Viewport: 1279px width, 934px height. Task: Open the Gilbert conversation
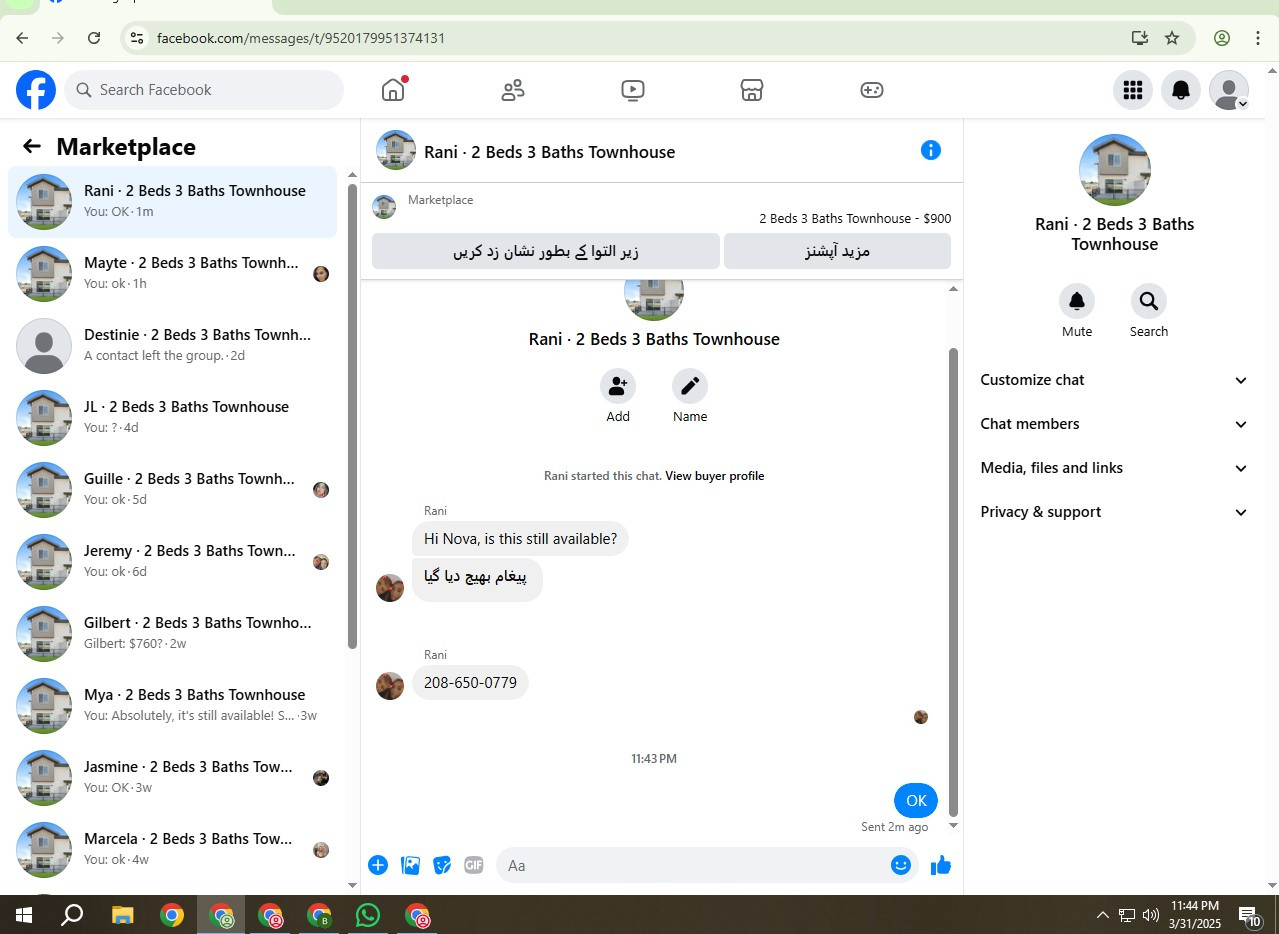pos(172,634)
